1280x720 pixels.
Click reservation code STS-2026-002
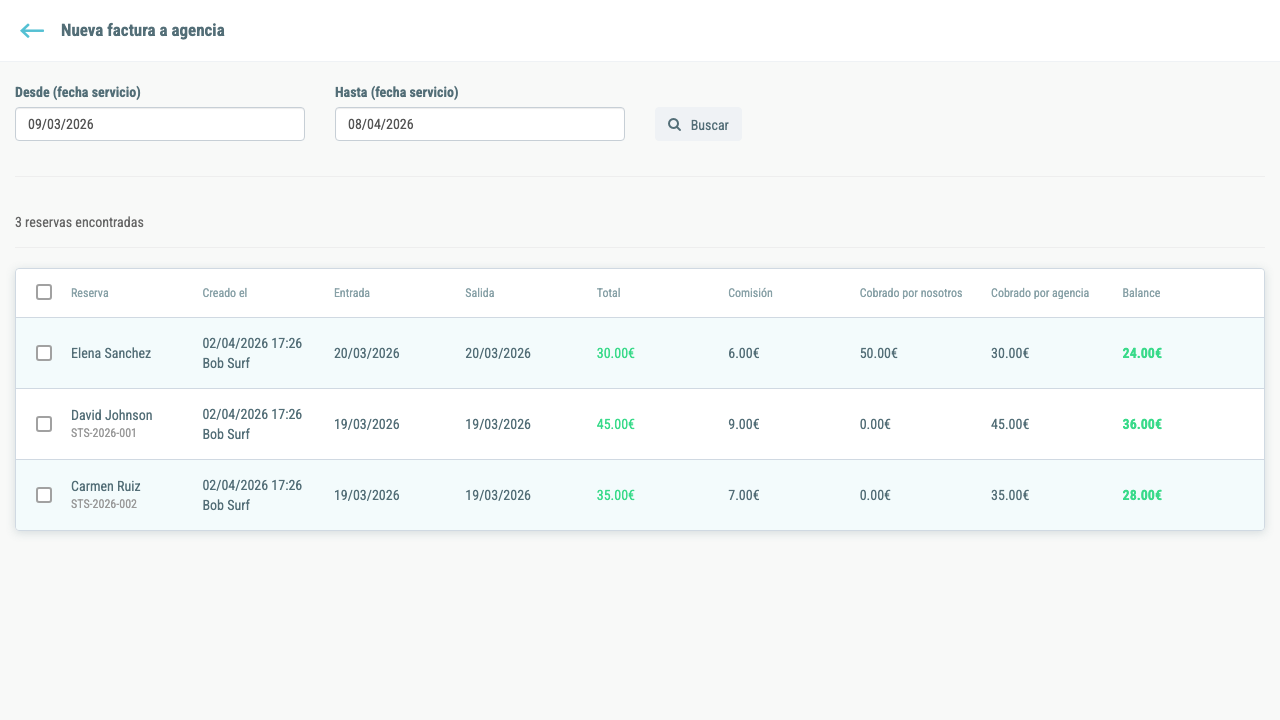click(104, 504)
